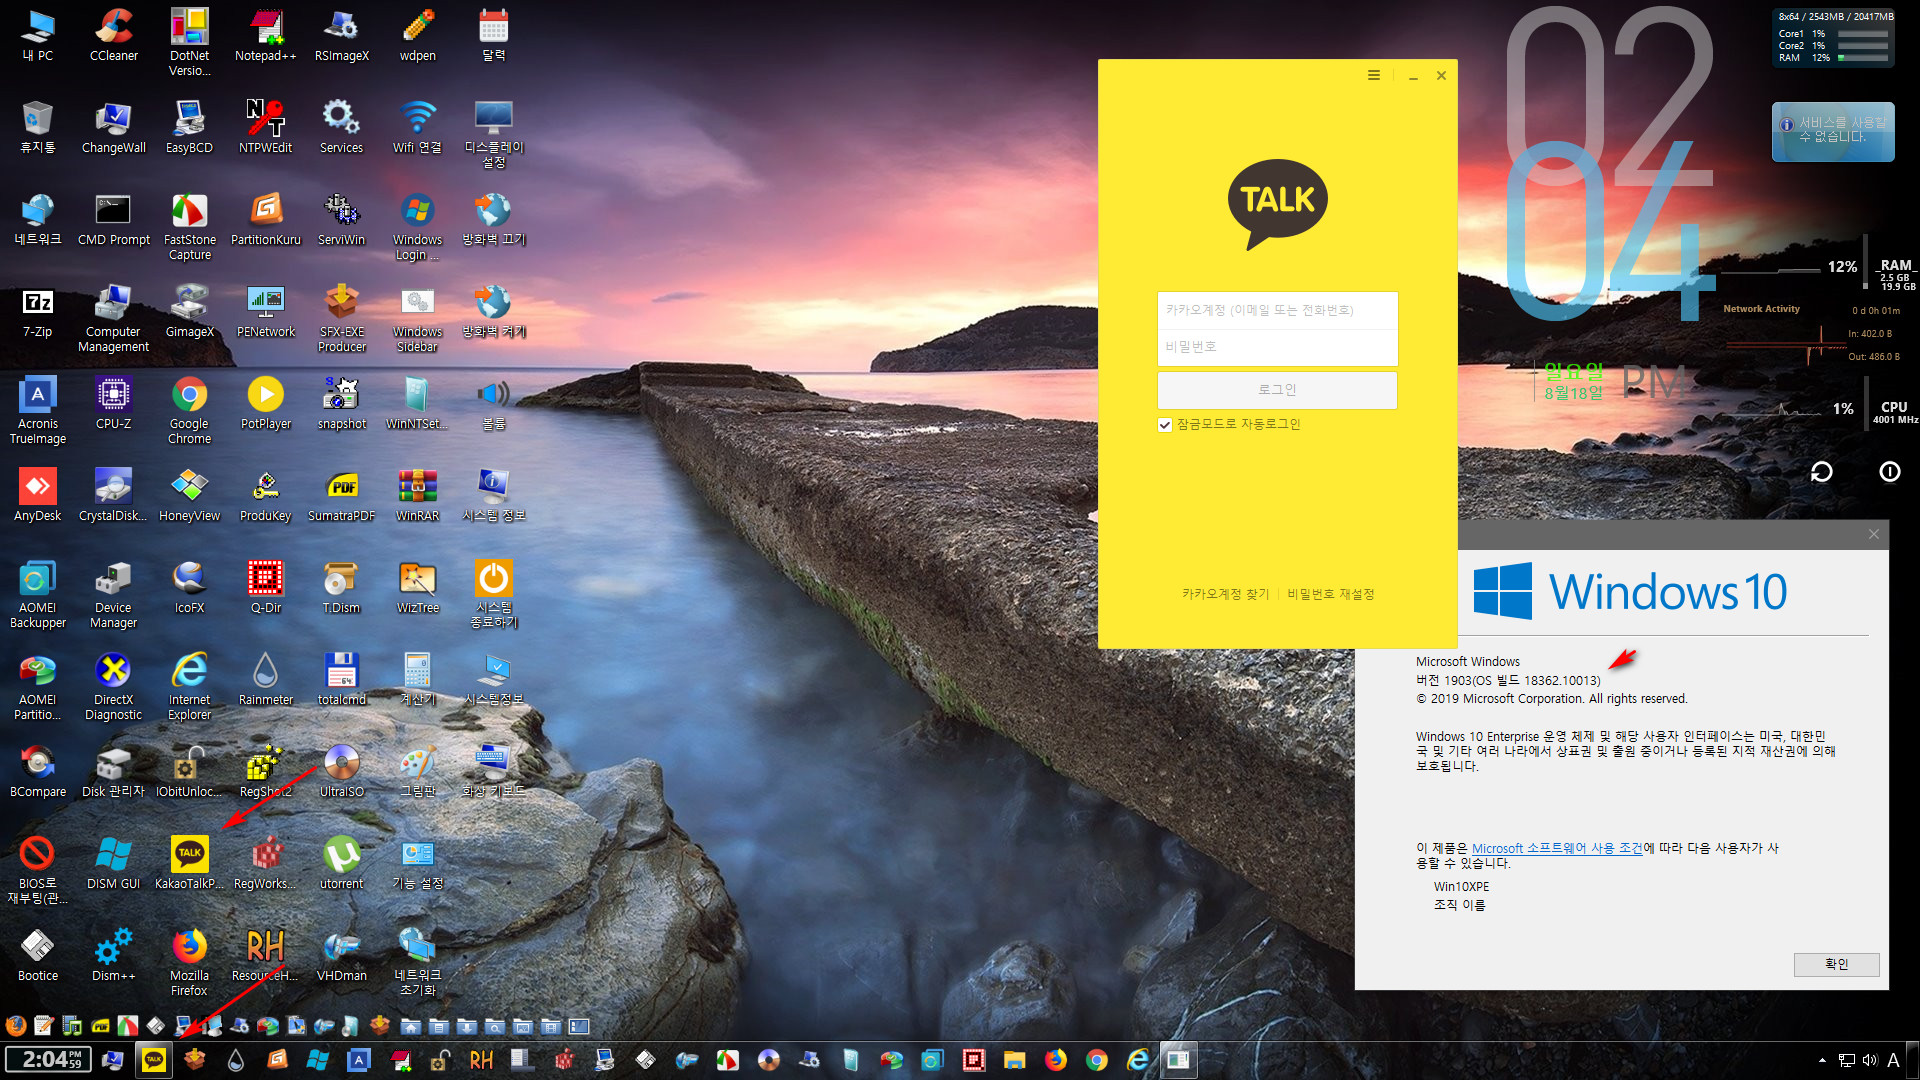Click the Rainmeter power button icon
The width and height of the screenshot is (1920, 1080).
point(1890,471)
